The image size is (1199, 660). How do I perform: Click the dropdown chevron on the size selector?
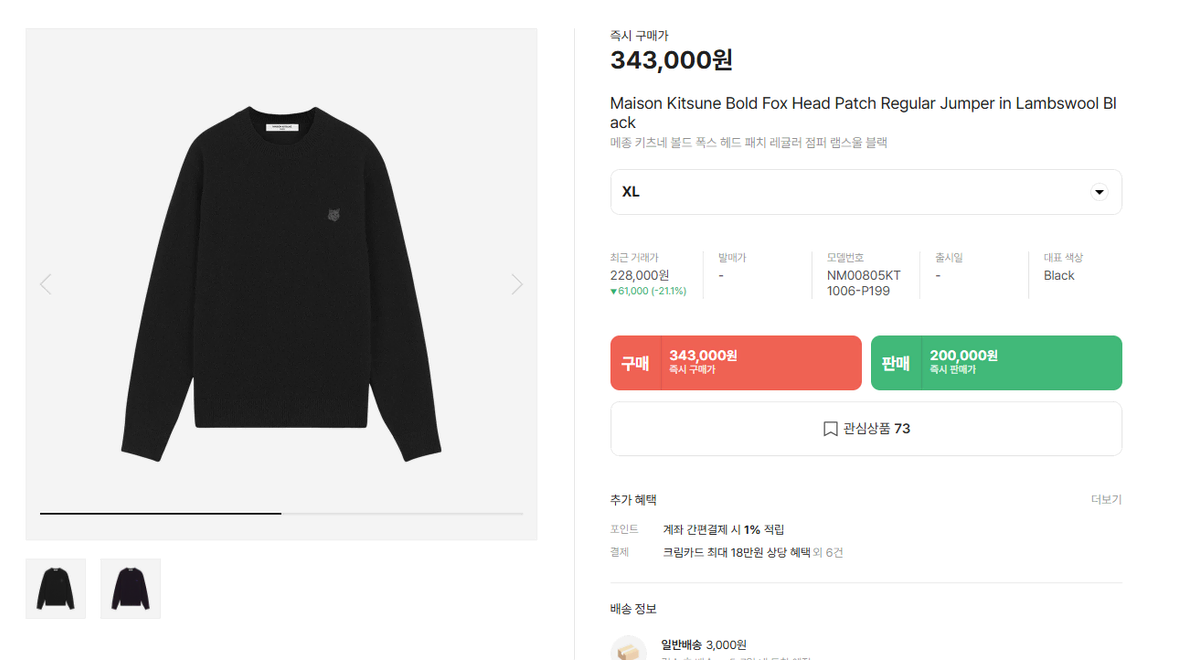pos(1098,191)
